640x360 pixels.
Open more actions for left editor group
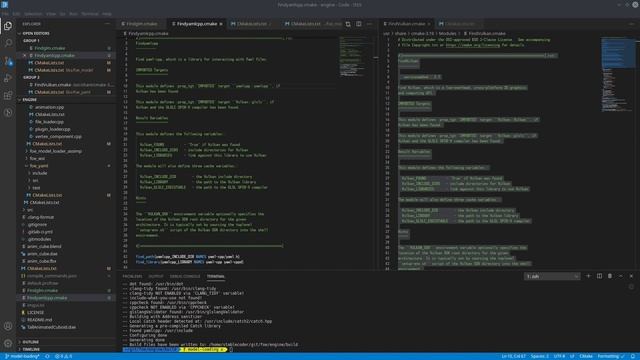coord(369,24)
